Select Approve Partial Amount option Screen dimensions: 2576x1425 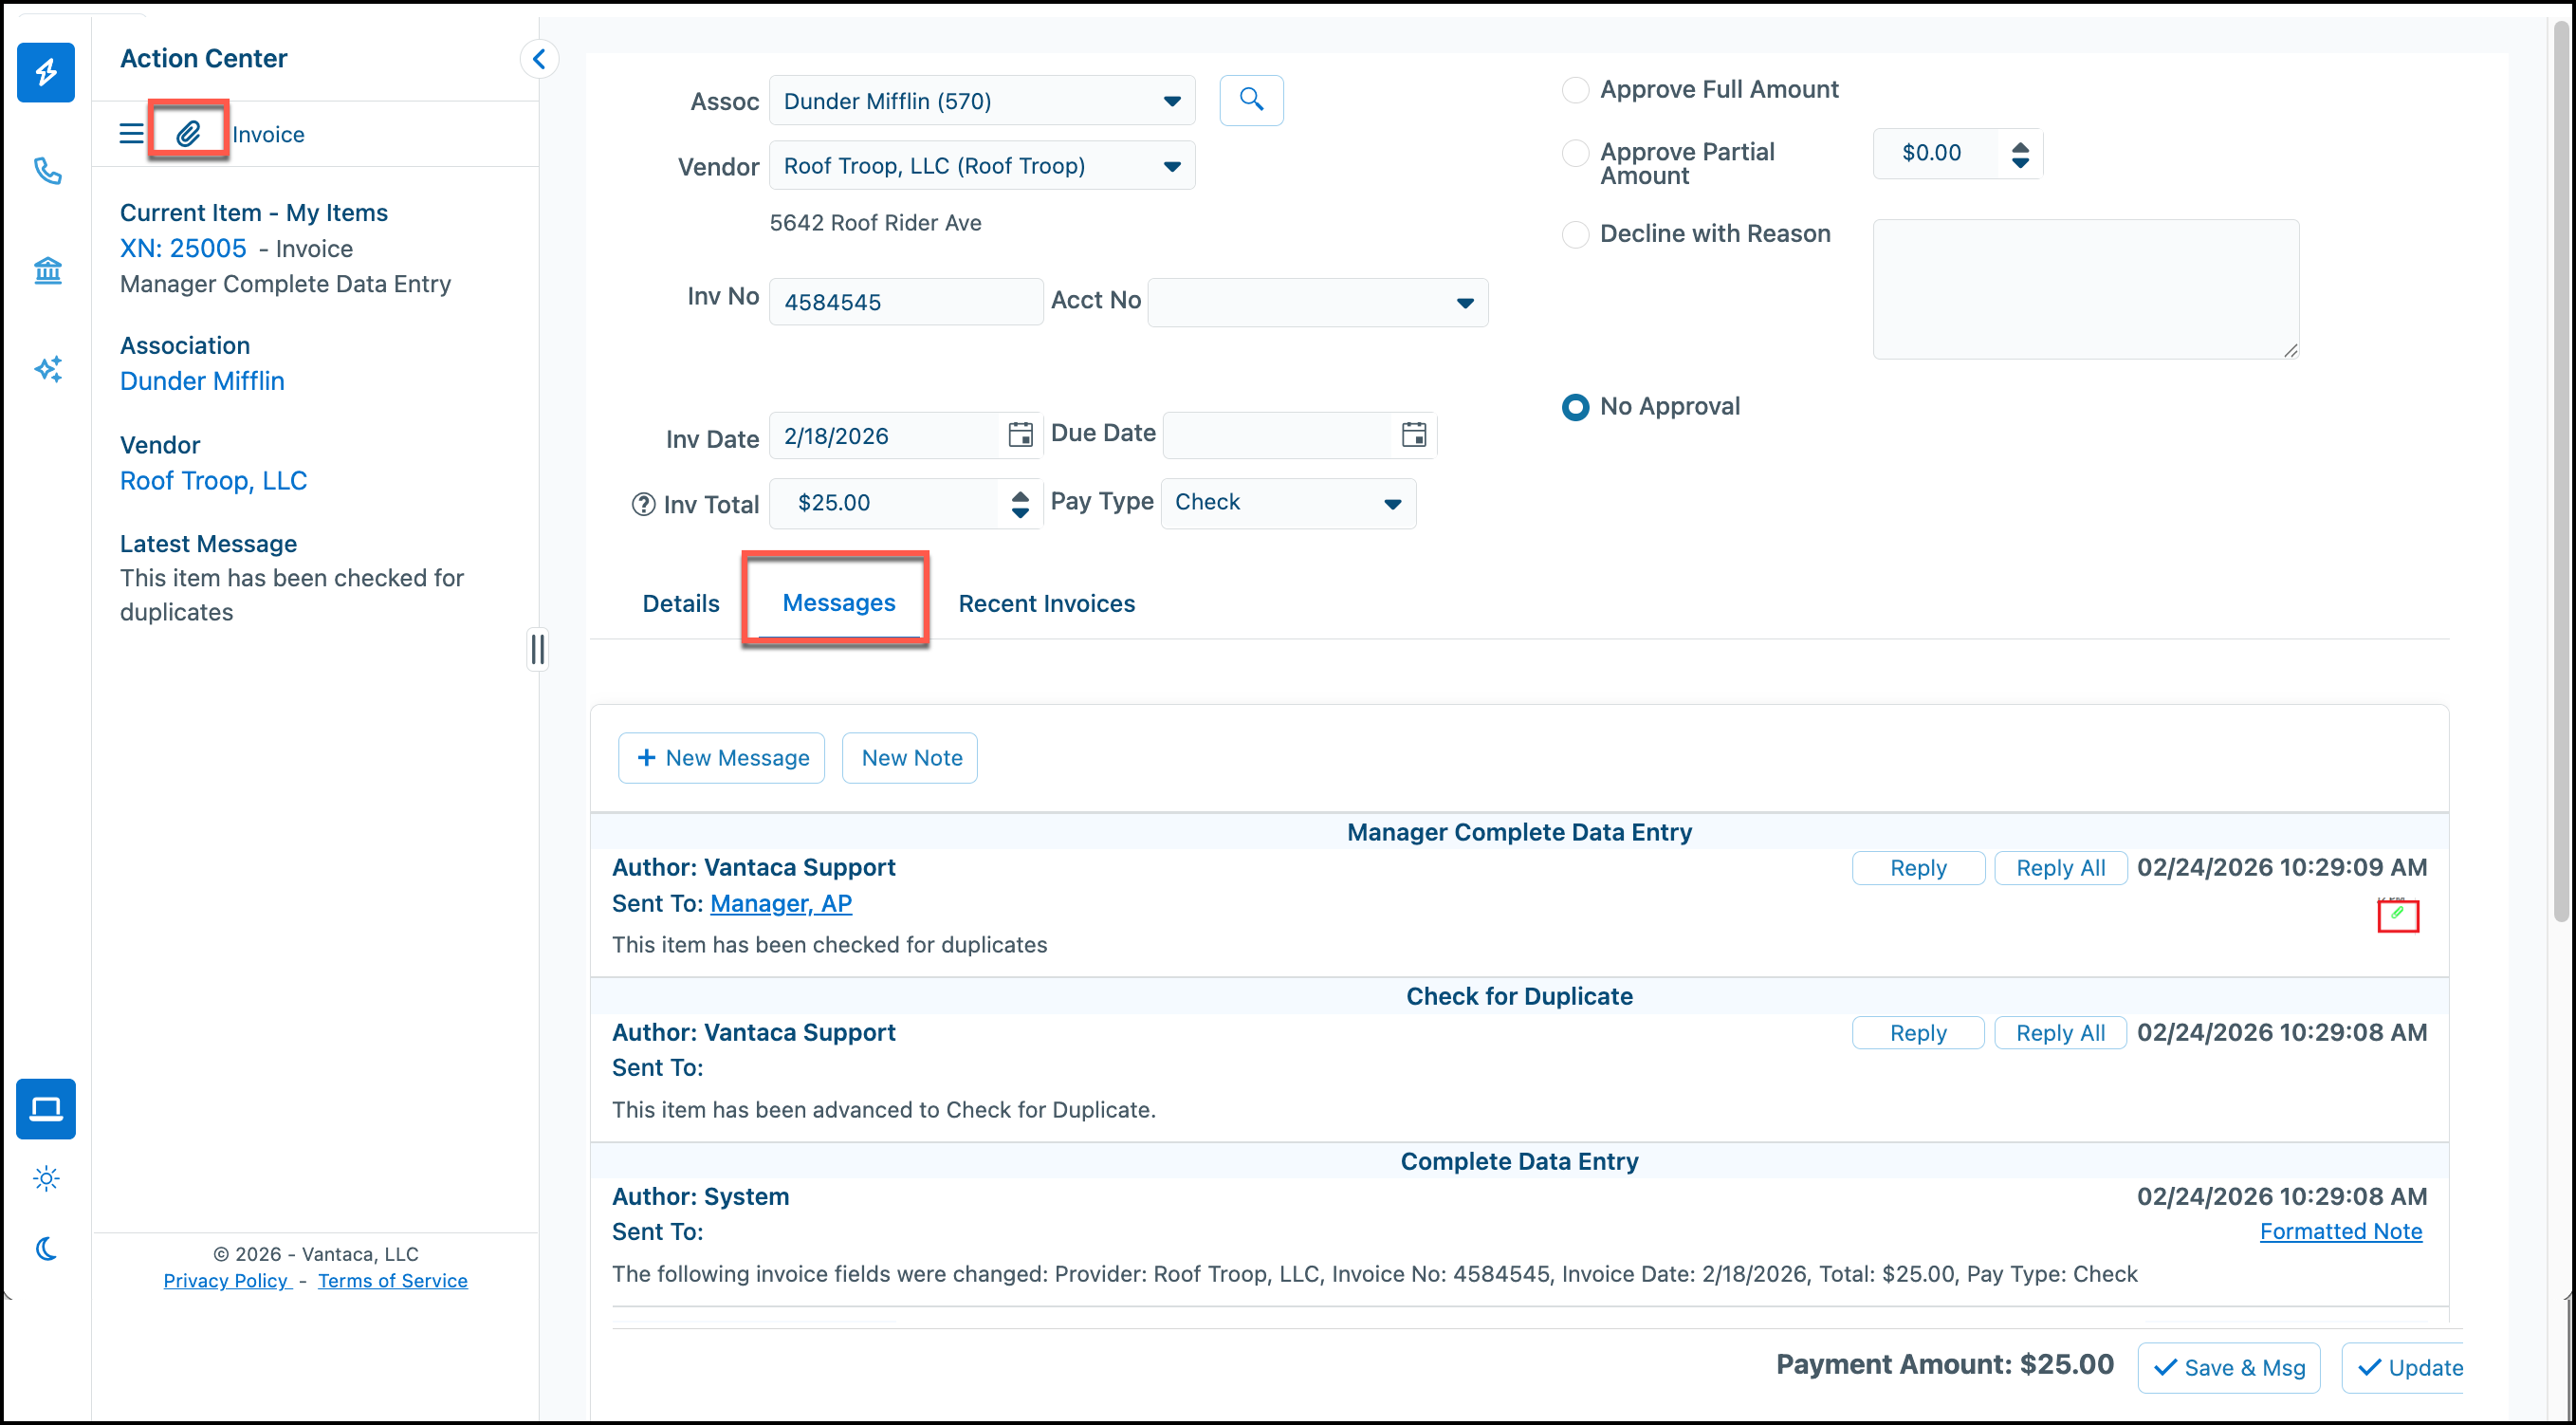(1575, 153)
